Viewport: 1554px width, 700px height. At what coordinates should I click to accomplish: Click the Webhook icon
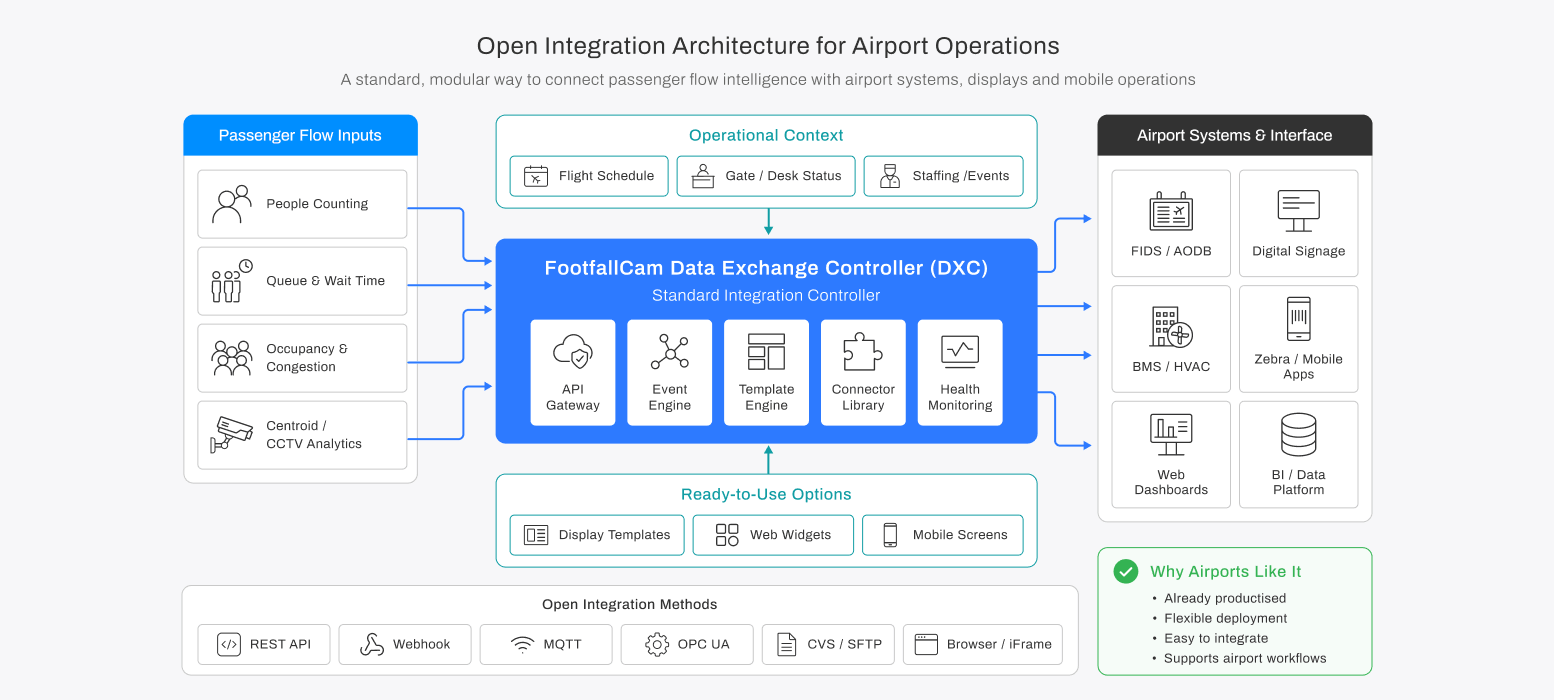click(x=372, y=645)
